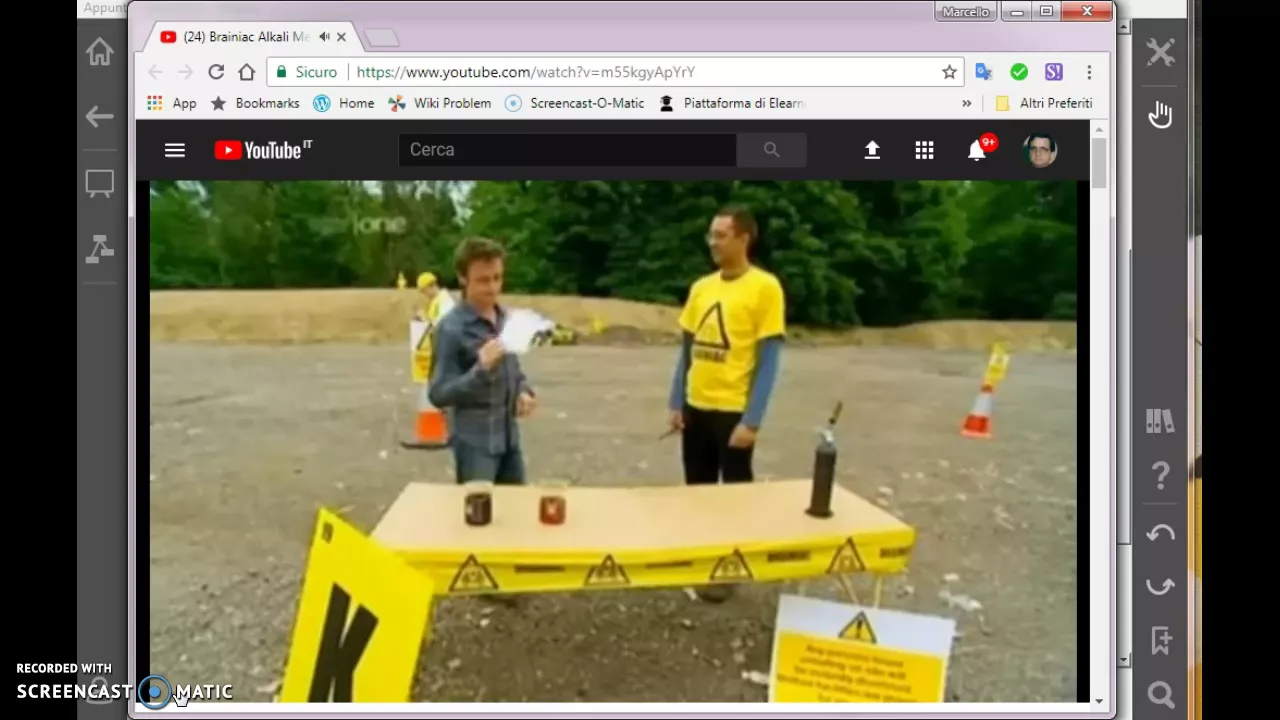Screen dimensions: 1280x720
Task: Open the Wiki Problem bookmark
Action: [x=439, y=103]
